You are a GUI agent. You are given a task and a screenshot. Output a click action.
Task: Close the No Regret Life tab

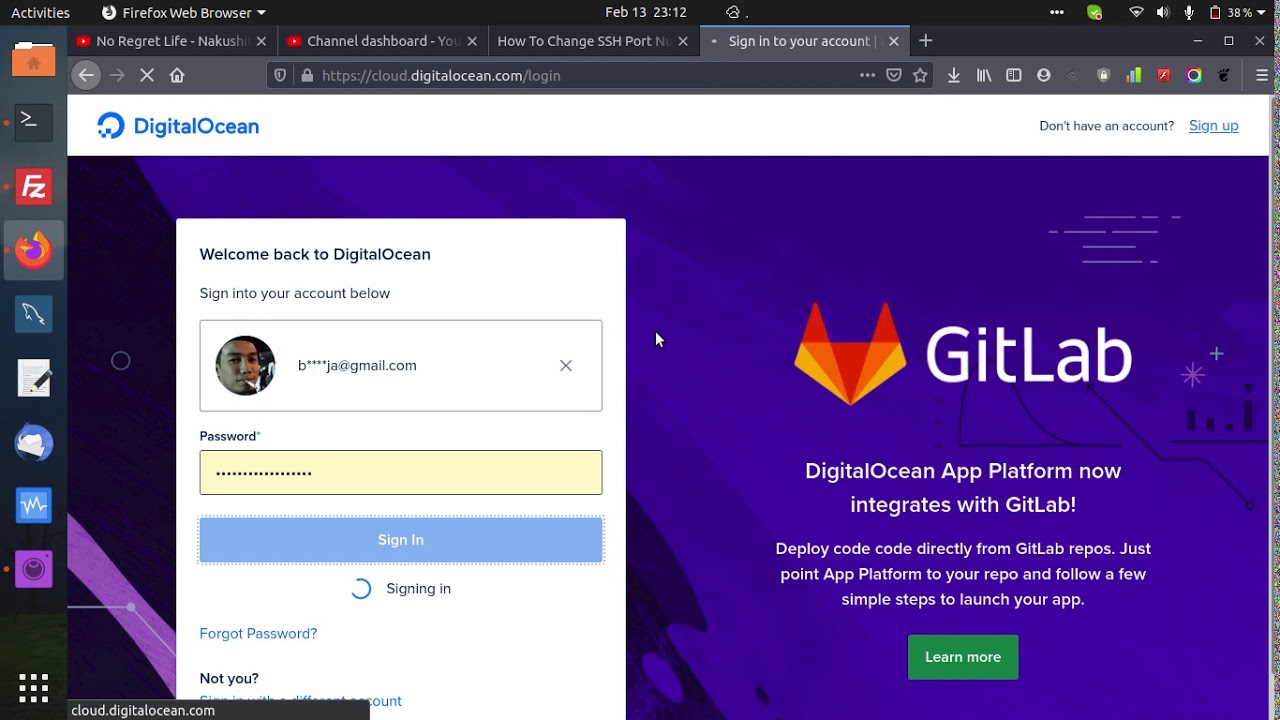(261, 41)
